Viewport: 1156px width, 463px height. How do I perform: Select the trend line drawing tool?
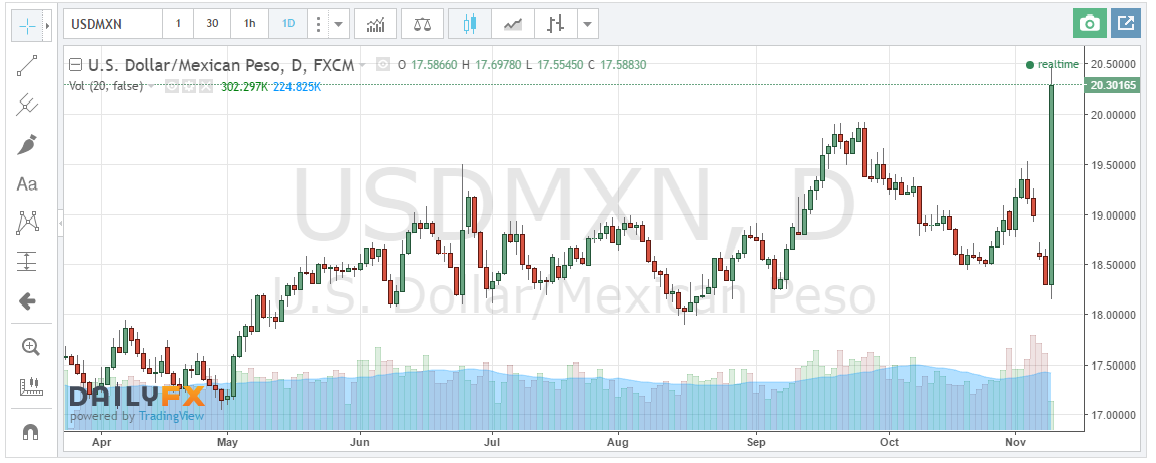(27, 66)
